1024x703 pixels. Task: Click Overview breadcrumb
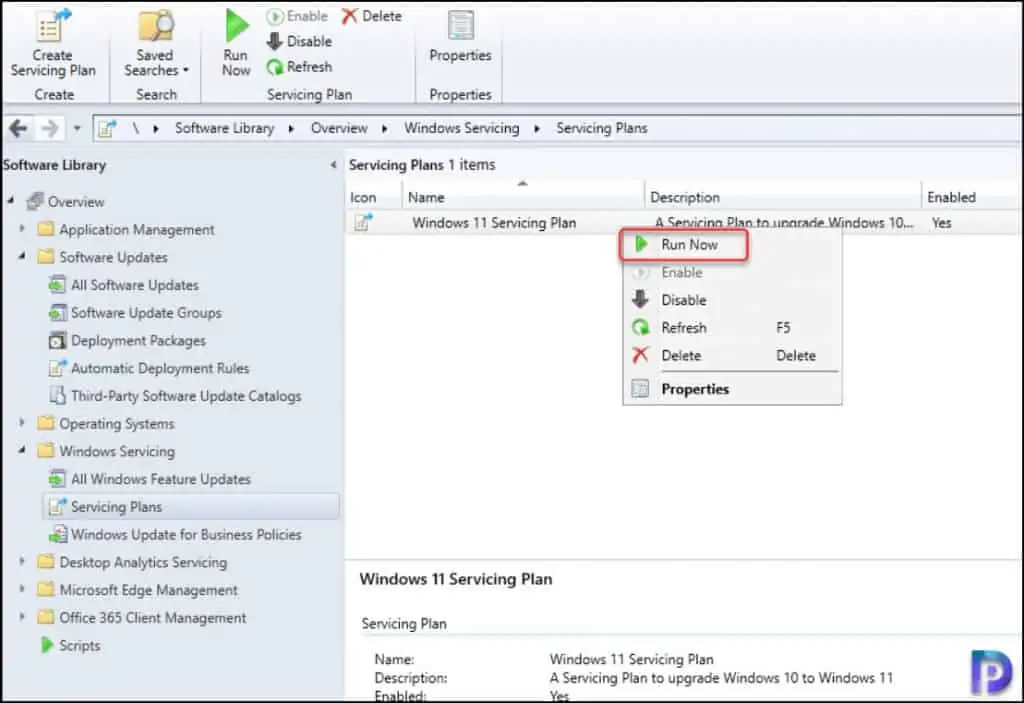339,128
